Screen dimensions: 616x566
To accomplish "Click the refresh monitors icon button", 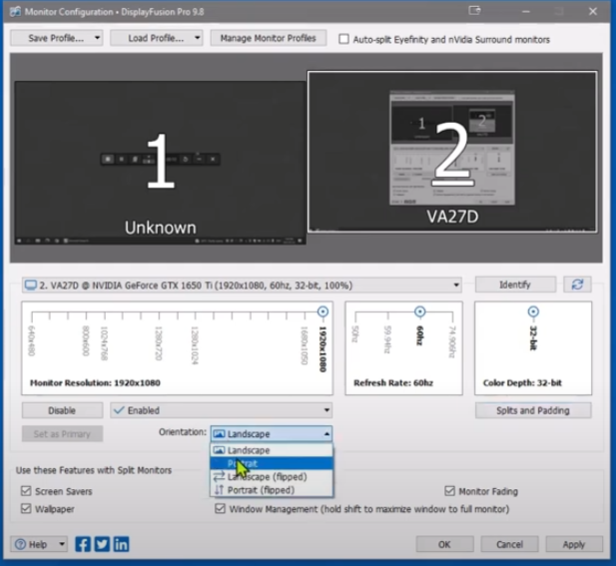I will (577, 284).
